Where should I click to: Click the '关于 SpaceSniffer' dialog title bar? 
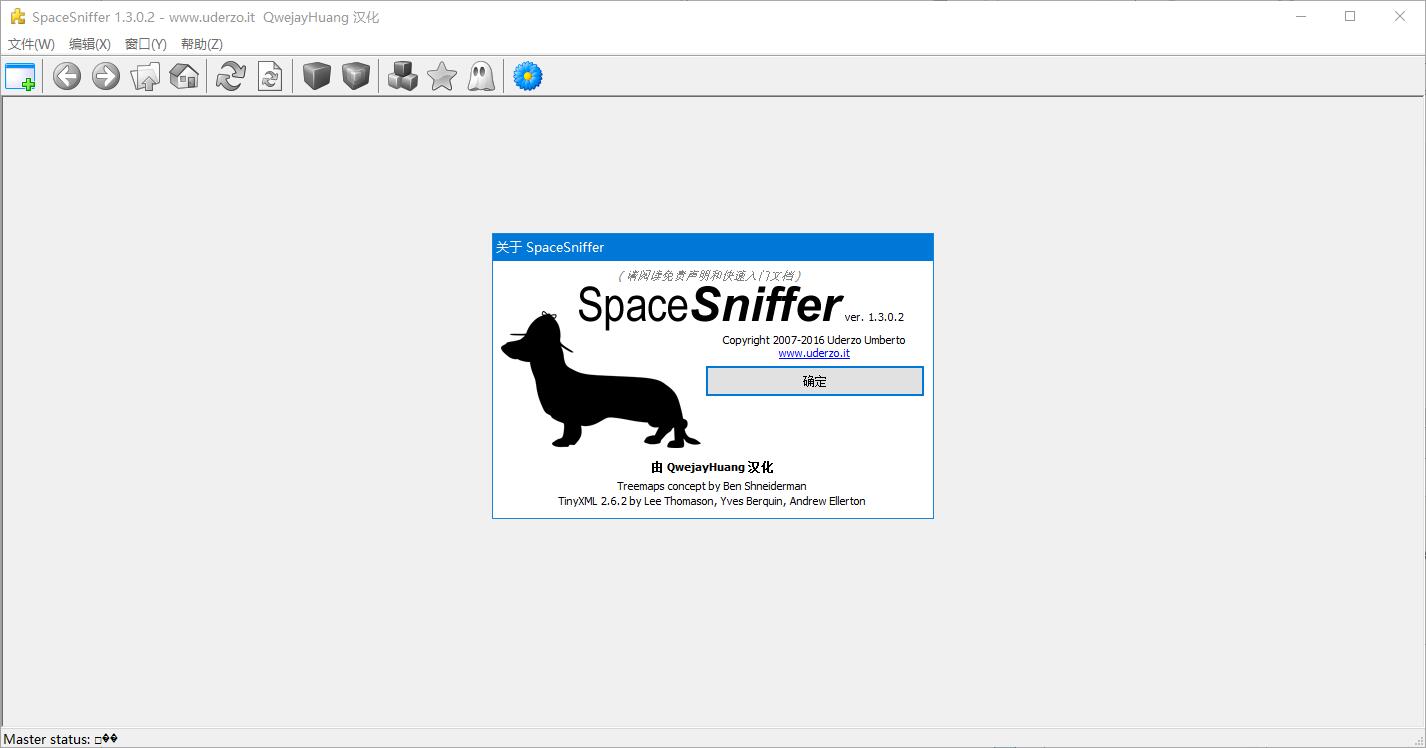(713, 247)
